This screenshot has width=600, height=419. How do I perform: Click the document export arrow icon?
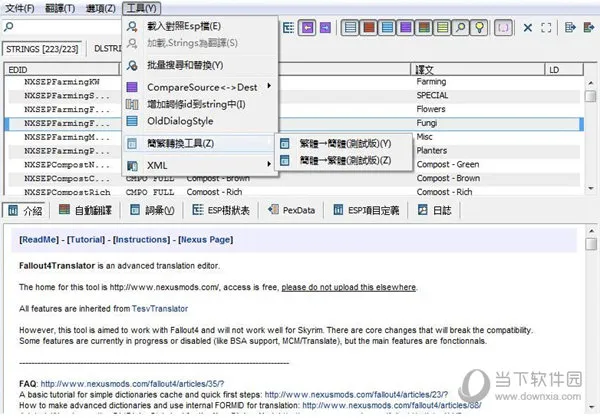point(570,28)
